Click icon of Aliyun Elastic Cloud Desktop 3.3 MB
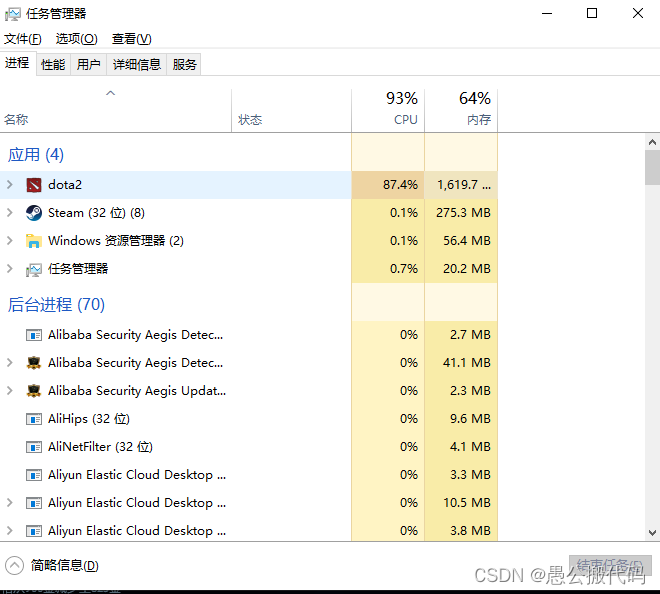Viewport: 660px width, 594px height. [x=34, y=475]
